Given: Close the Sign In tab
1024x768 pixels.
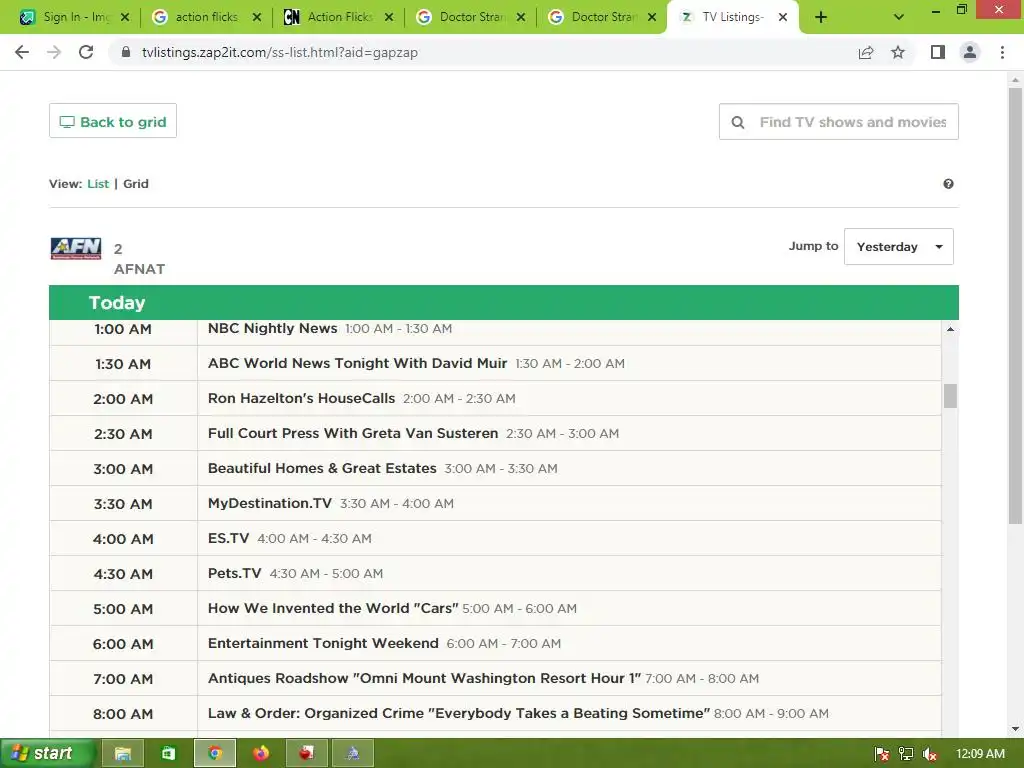Looking at the screenshot, I should pos(125,17).
